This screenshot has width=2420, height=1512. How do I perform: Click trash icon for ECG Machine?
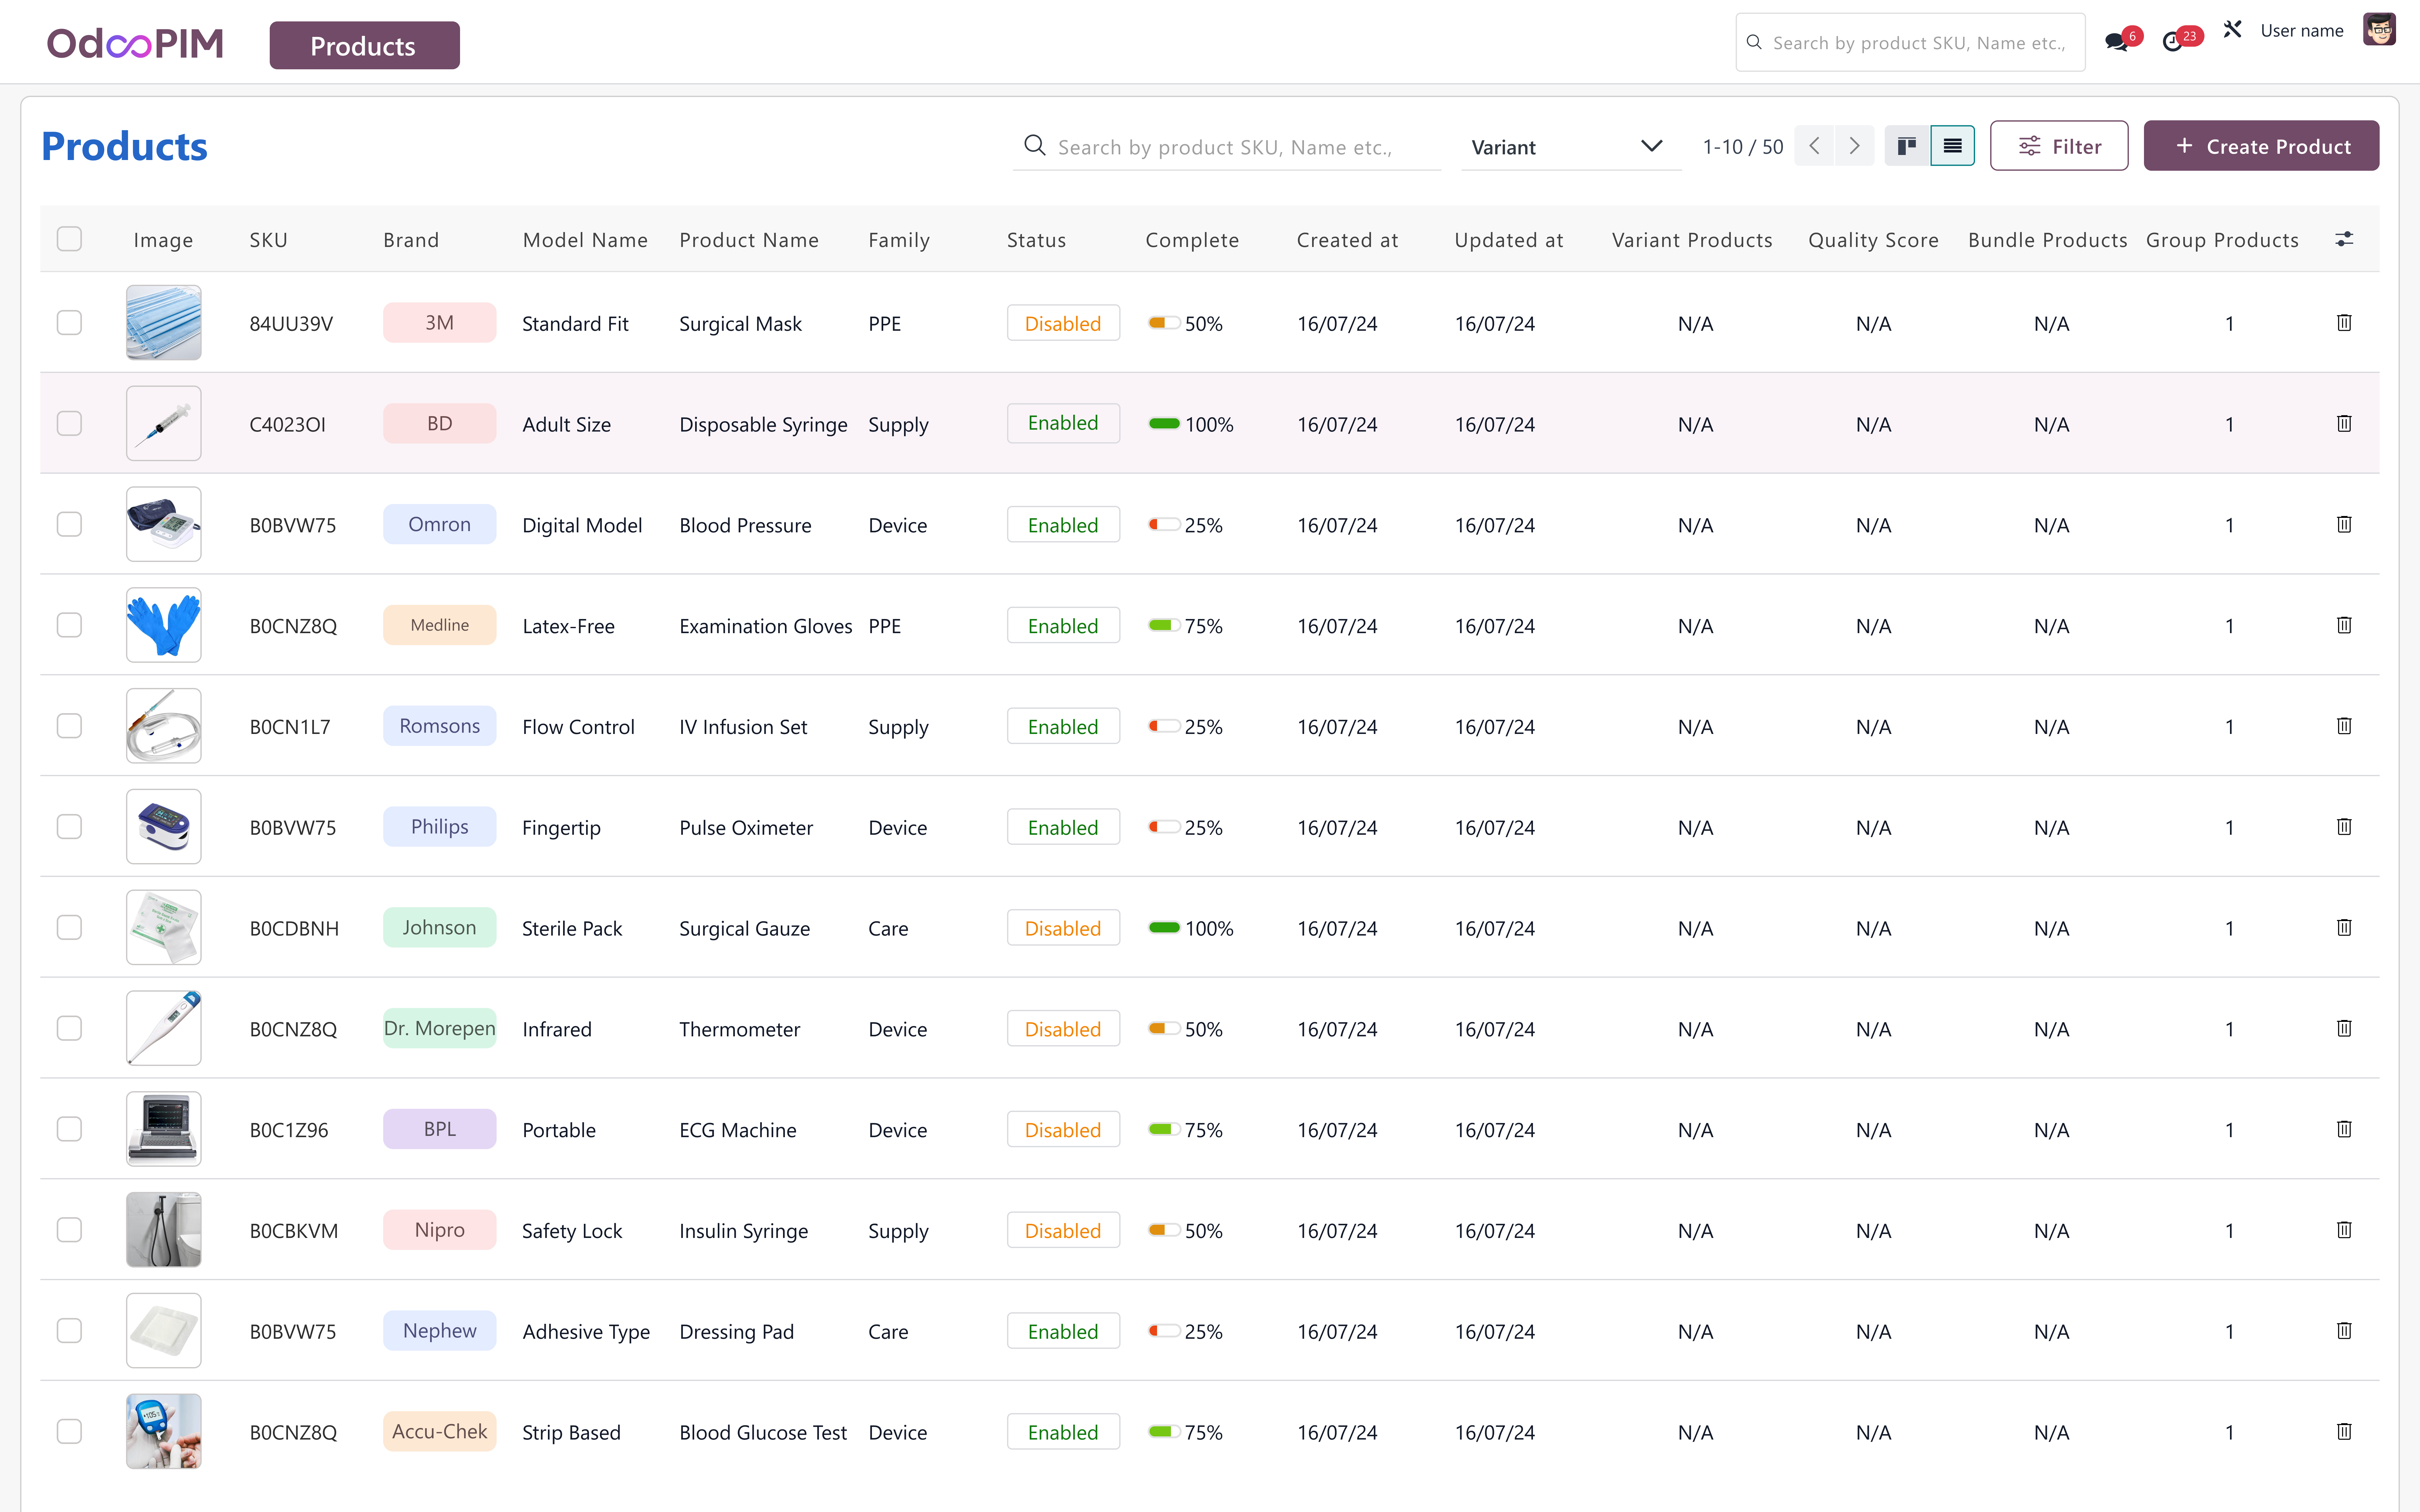click(2344, 1129)
